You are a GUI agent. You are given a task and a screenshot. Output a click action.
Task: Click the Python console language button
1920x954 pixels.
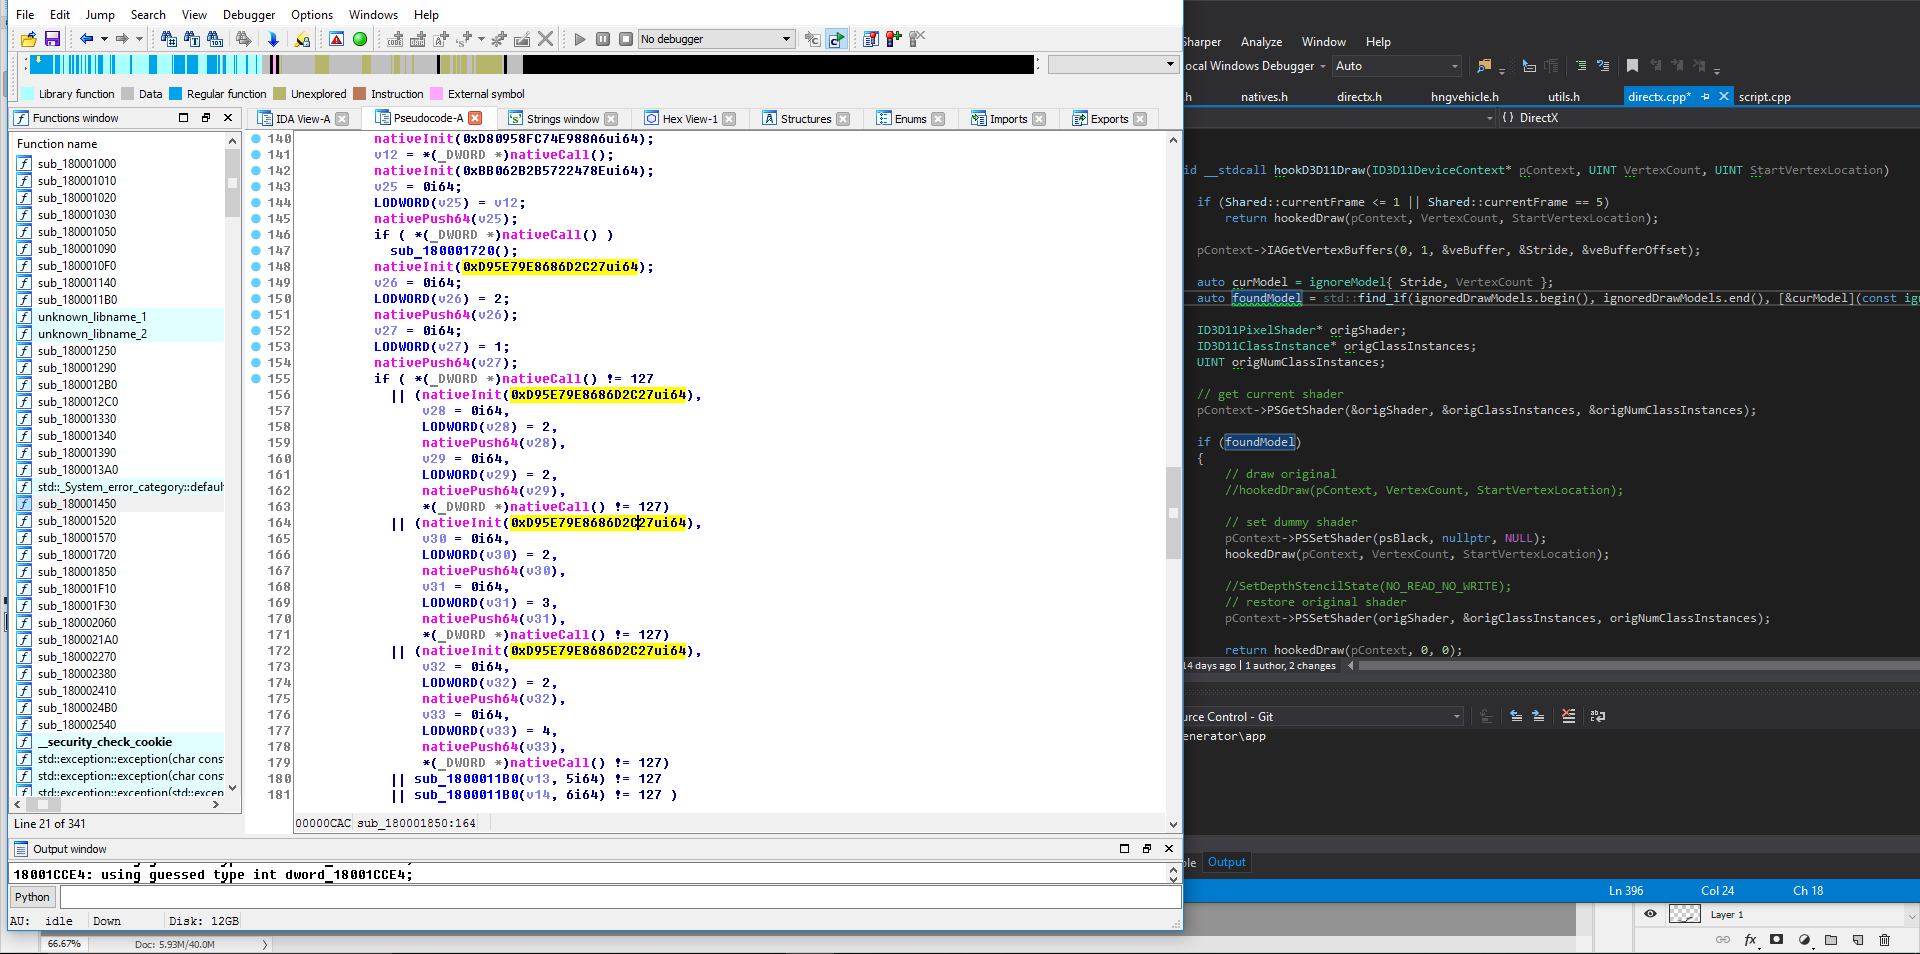(32, 897)
